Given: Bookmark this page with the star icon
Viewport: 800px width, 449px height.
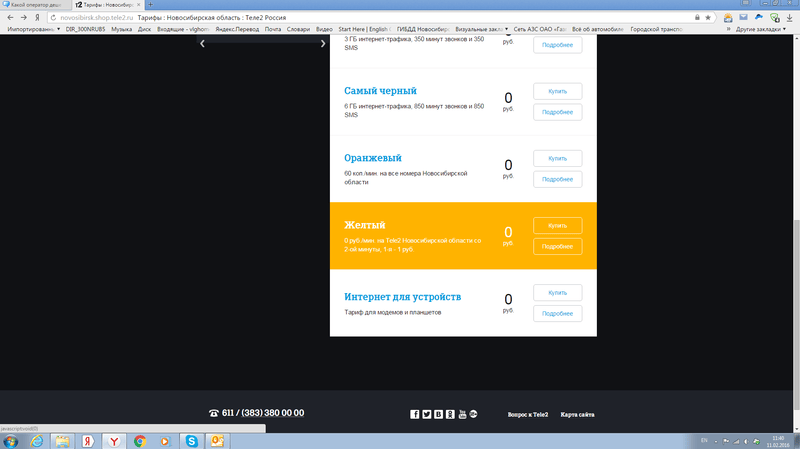Looking at the screenshot, I should click(708, 17).
